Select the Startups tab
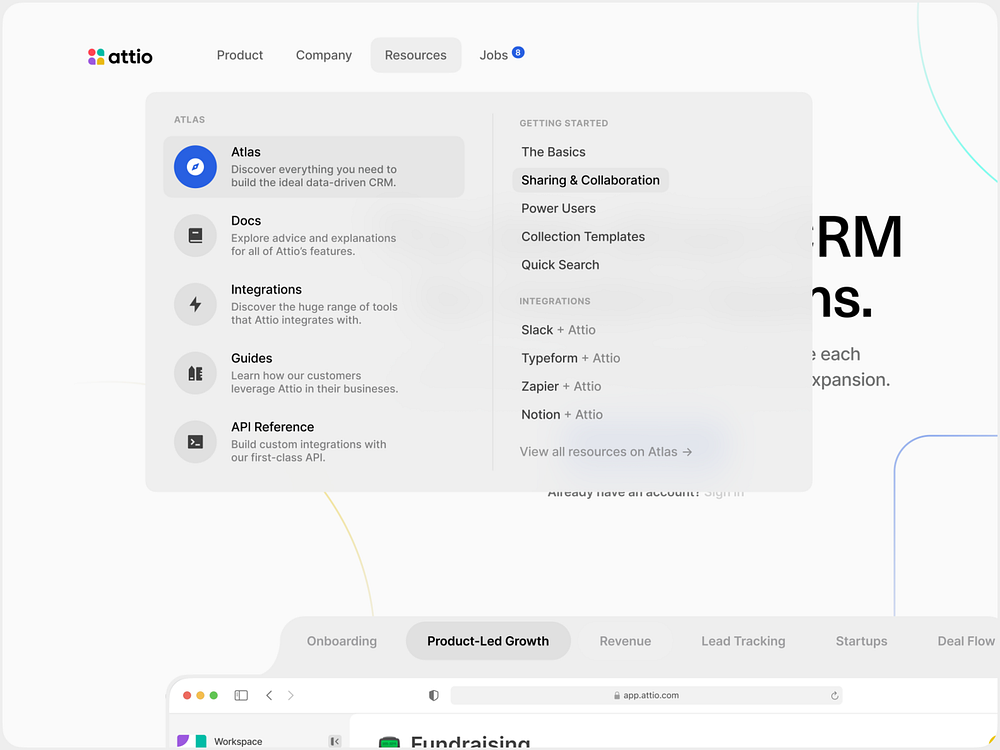 [861, 641]
